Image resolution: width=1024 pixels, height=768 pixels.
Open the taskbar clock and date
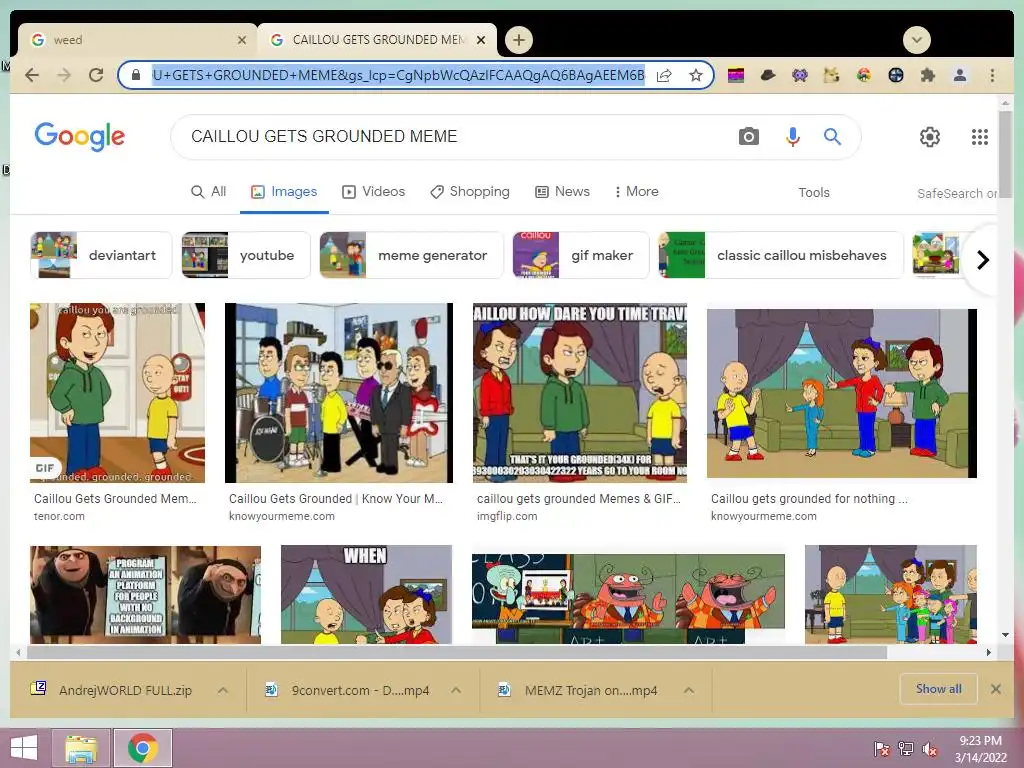point(980,749)
